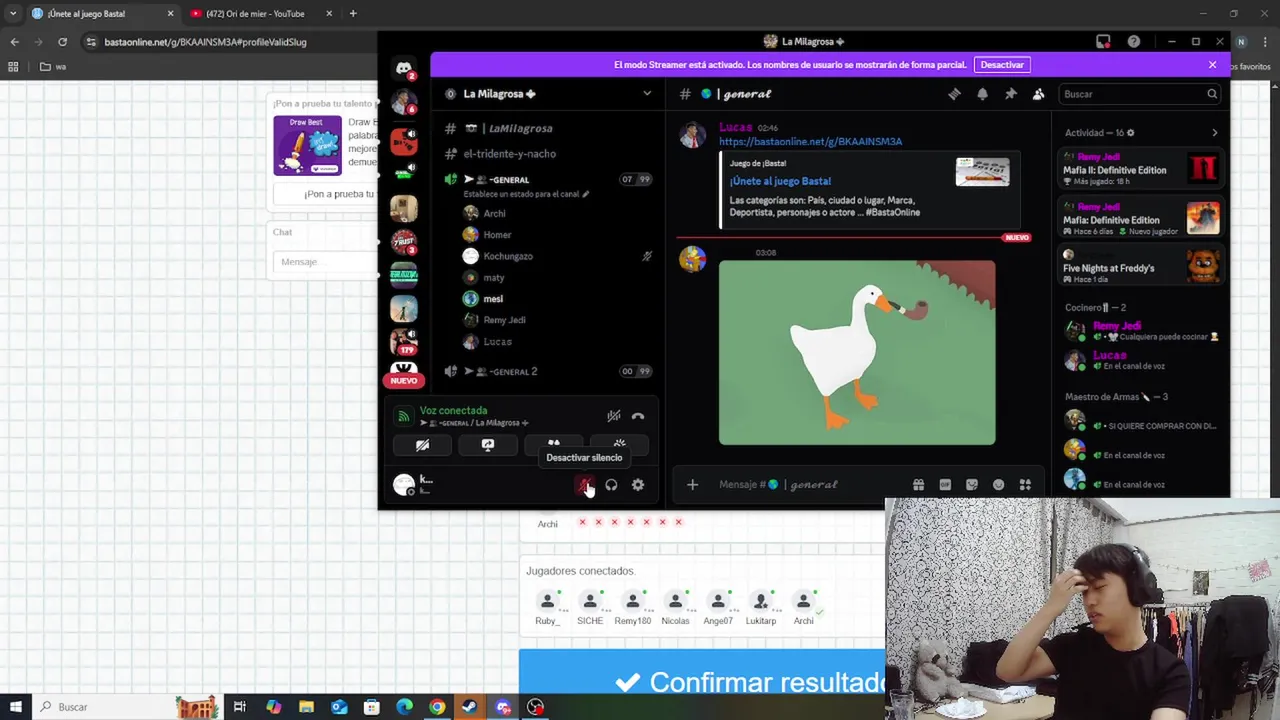
Task: Open Discord direct messages home icon
Action: tap(404, 68)
